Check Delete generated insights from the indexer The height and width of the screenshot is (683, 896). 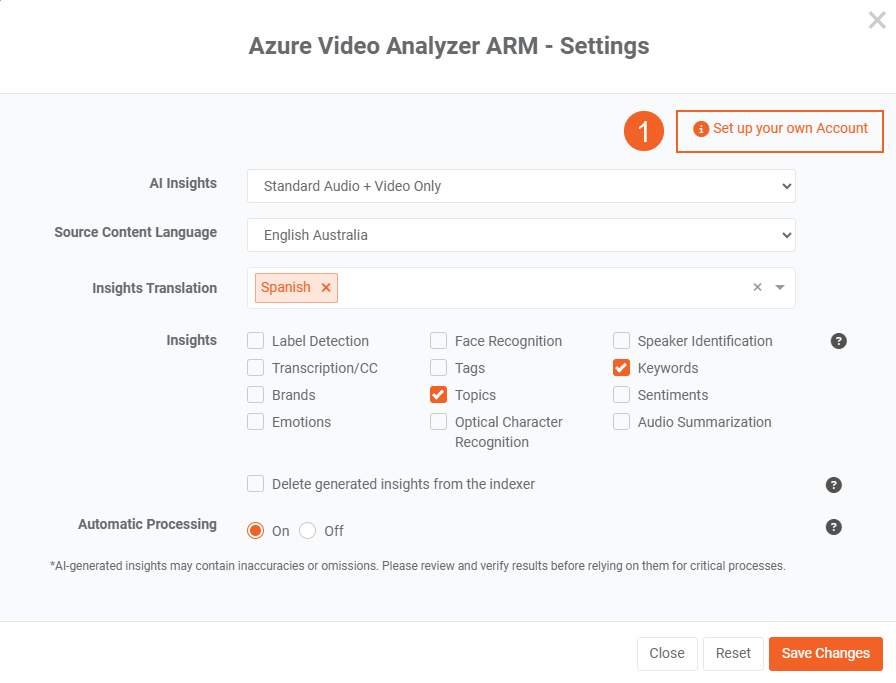coord(256,484)
